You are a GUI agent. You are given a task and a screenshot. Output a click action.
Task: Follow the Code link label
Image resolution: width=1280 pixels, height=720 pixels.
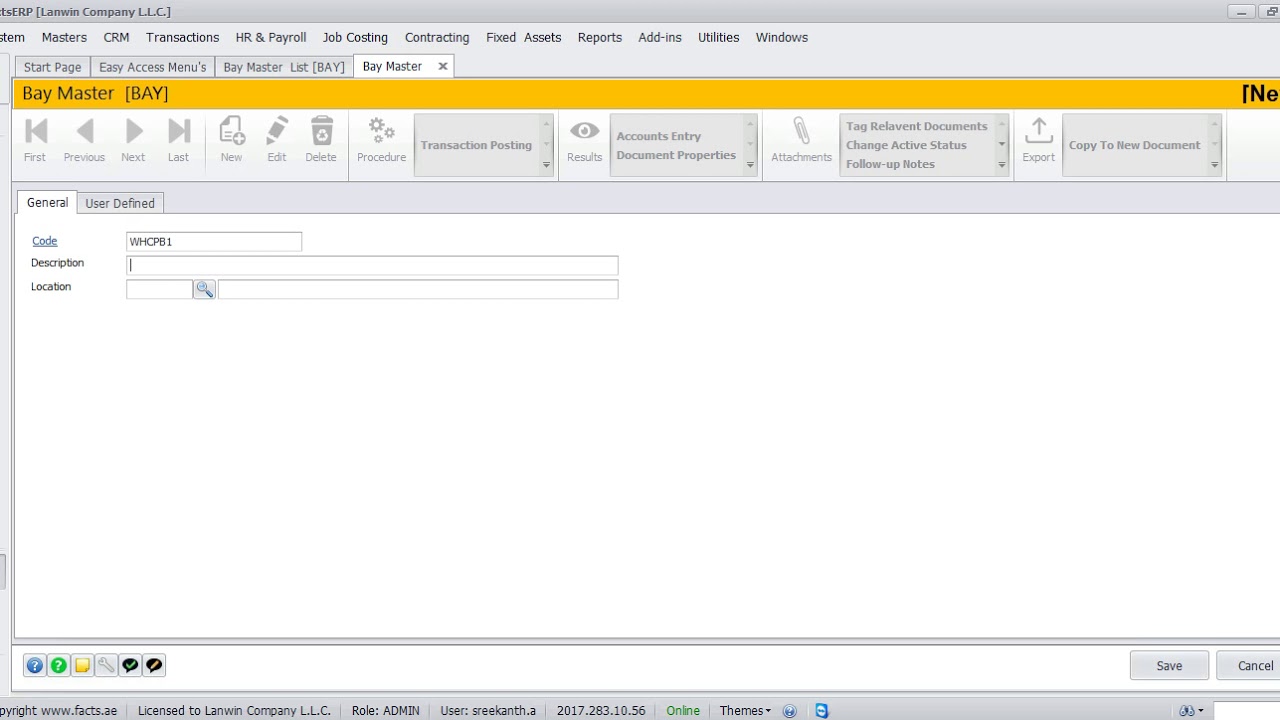tap(45, 241)
